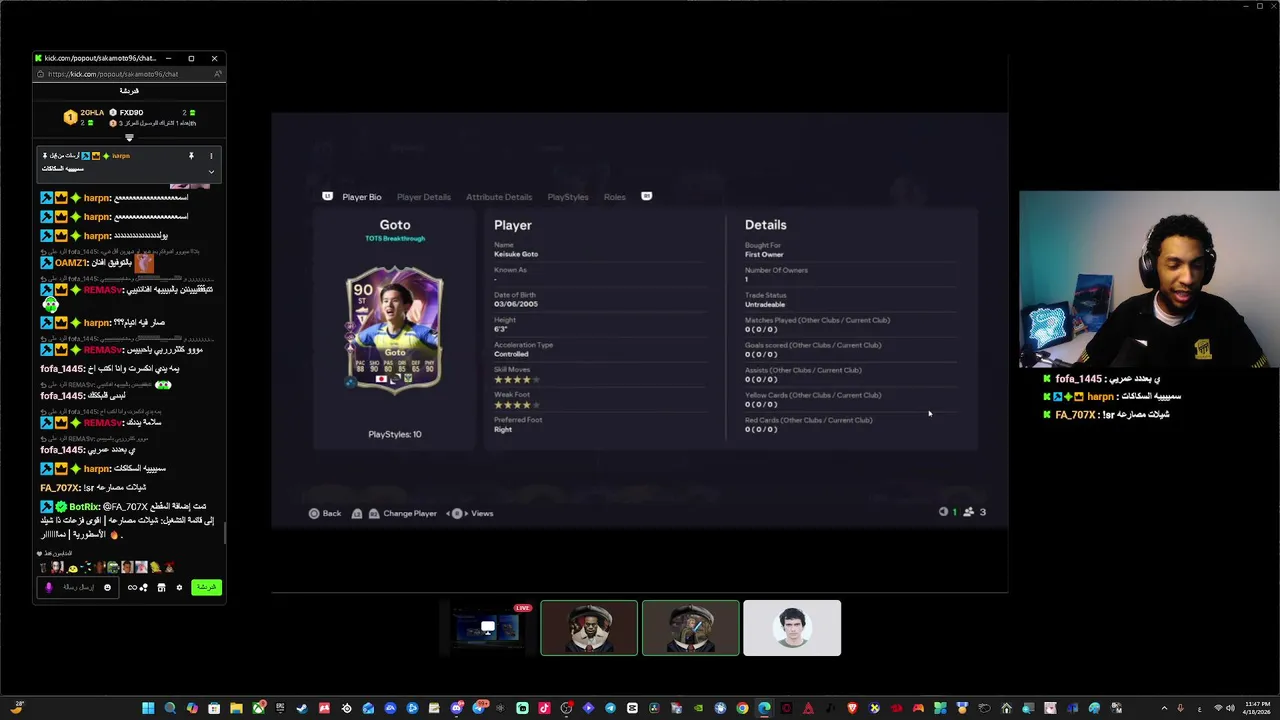Select the LIVE screen share thumbnail

tap(487, 628)
